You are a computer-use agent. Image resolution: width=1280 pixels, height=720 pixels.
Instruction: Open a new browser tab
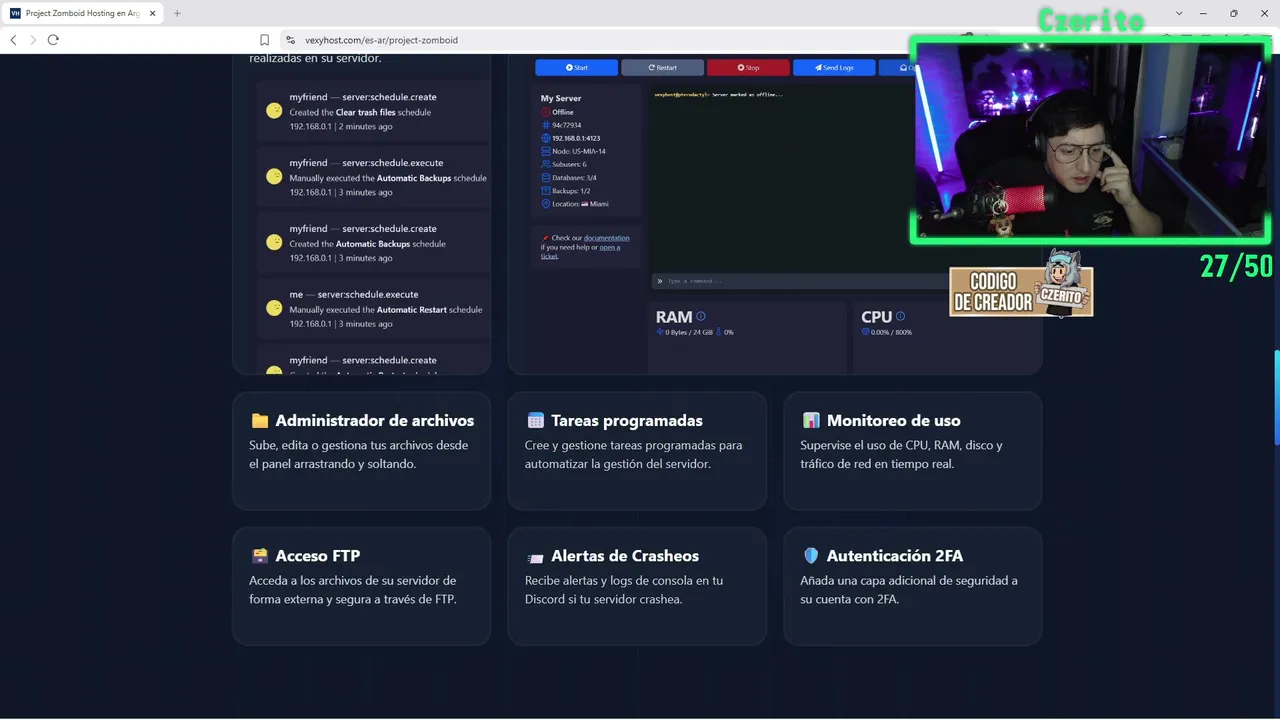(x=177, y=13)
